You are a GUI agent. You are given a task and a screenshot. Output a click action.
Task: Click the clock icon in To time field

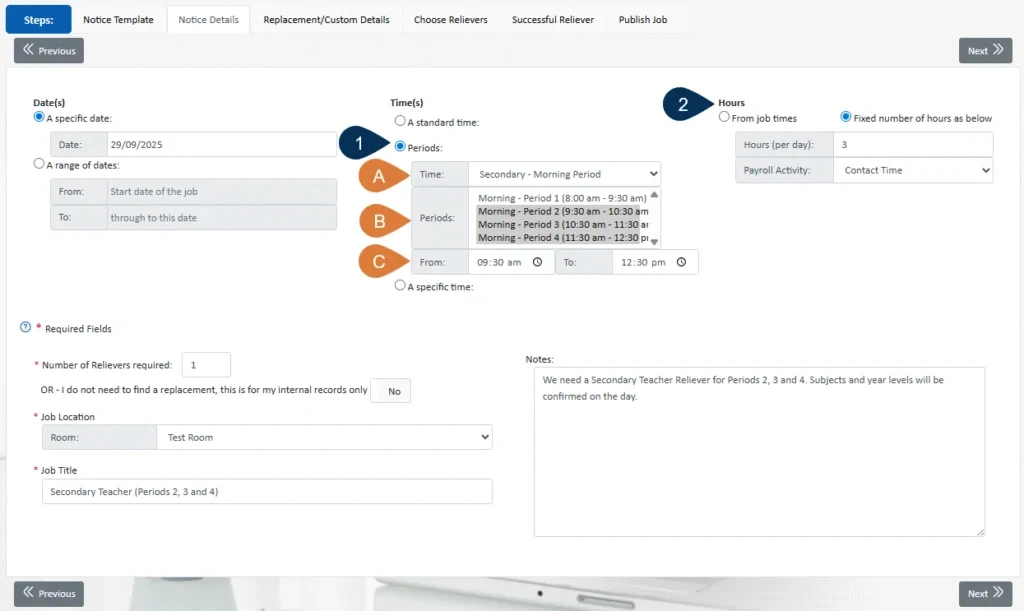681,262
